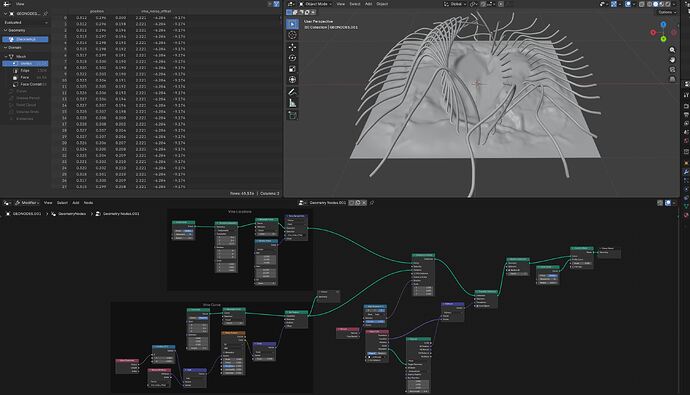690x395 pixels.
Task: Click the Geometry Nodes.001 name field
Action: 329,203
